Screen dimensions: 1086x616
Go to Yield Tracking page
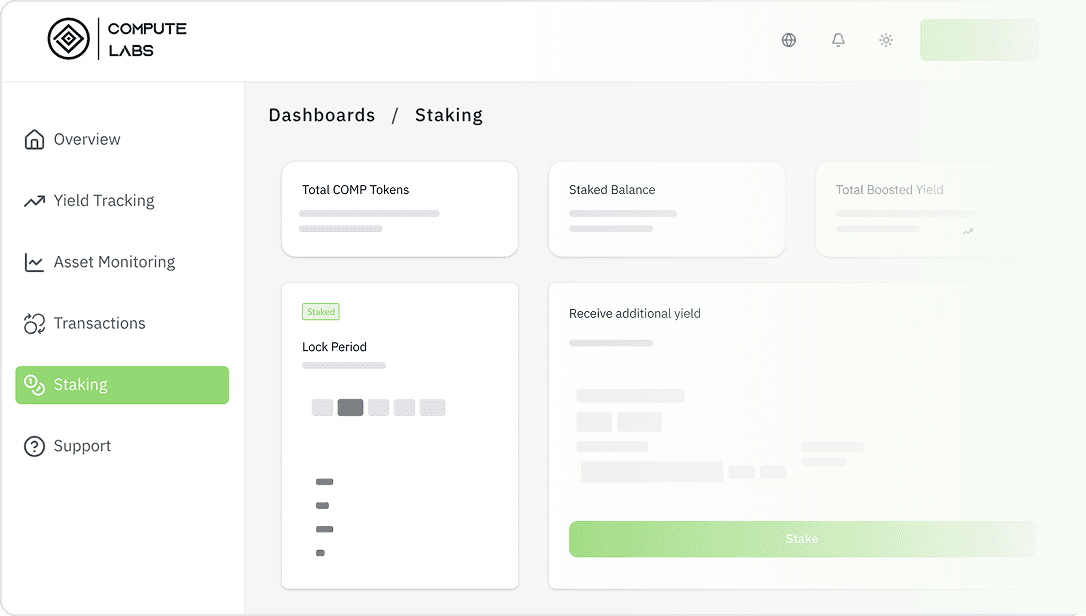pos(122,201)
